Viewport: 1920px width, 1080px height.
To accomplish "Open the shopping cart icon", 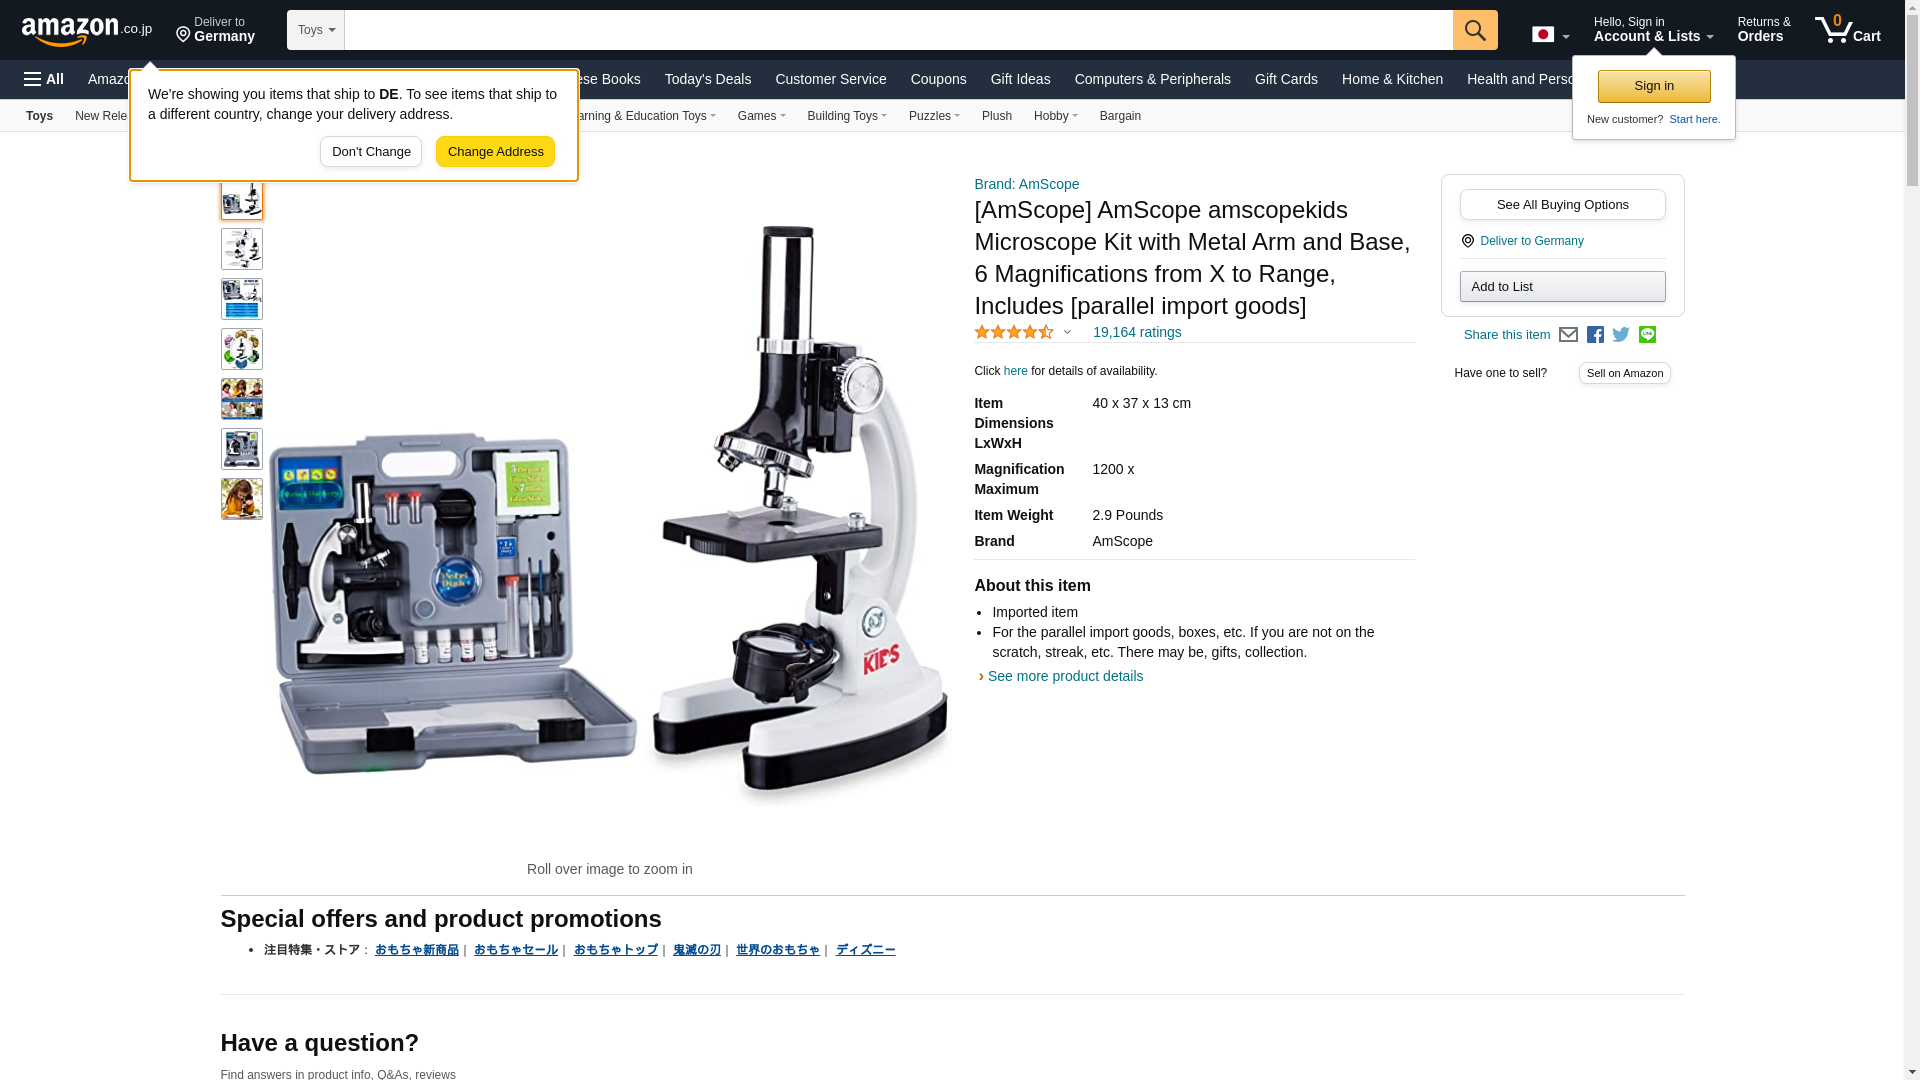I will 1848,29.
